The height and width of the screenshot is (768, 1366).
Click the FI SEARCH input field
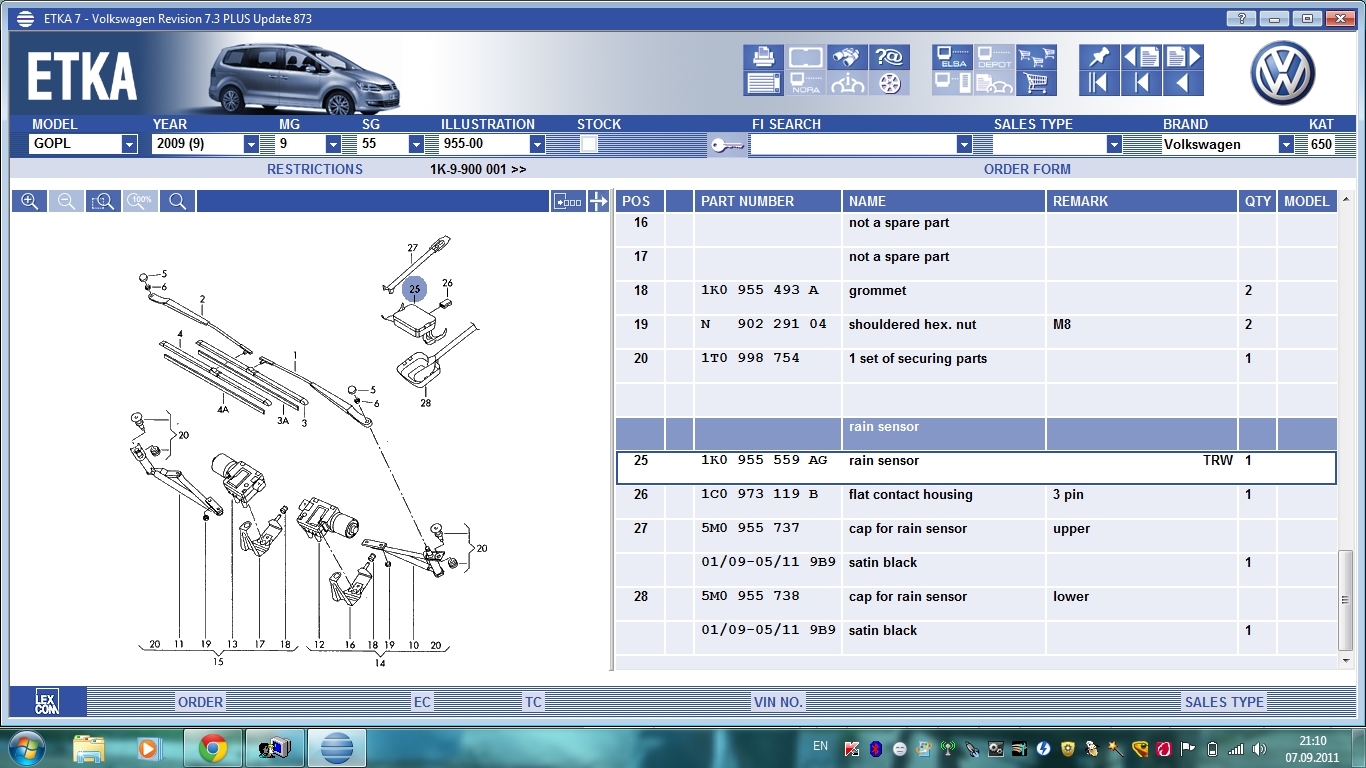tap(852, 144)
